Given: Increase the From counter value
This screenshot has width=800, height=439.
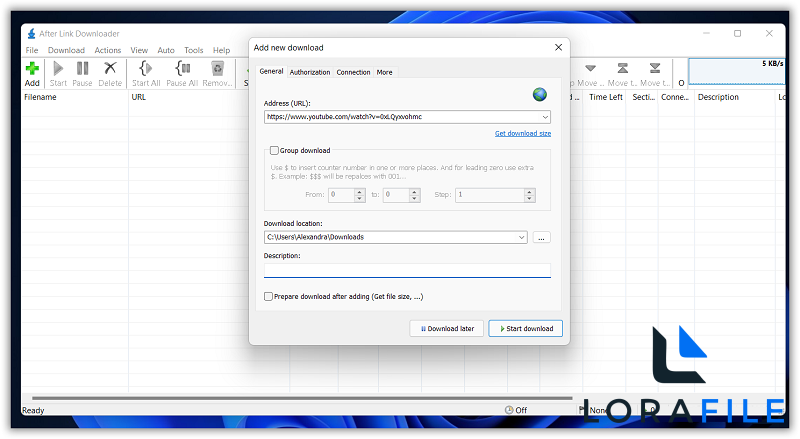Looking at the screenshot, I should click(360, 192).
